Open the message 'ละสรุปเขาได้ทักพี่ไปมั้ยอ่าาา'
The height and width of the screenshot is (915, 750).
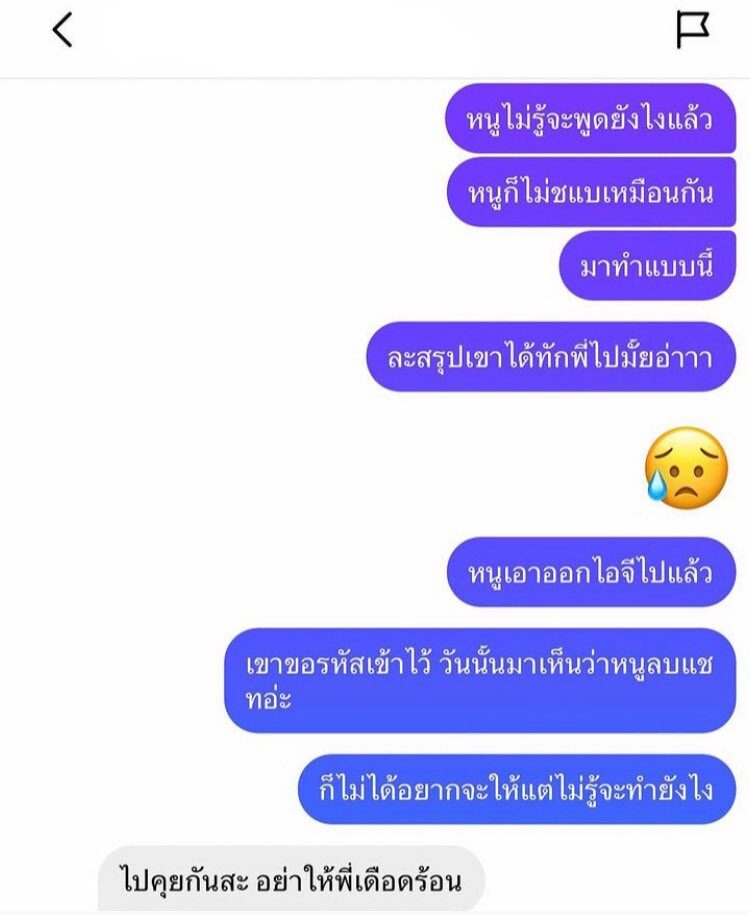pos(550,357)
